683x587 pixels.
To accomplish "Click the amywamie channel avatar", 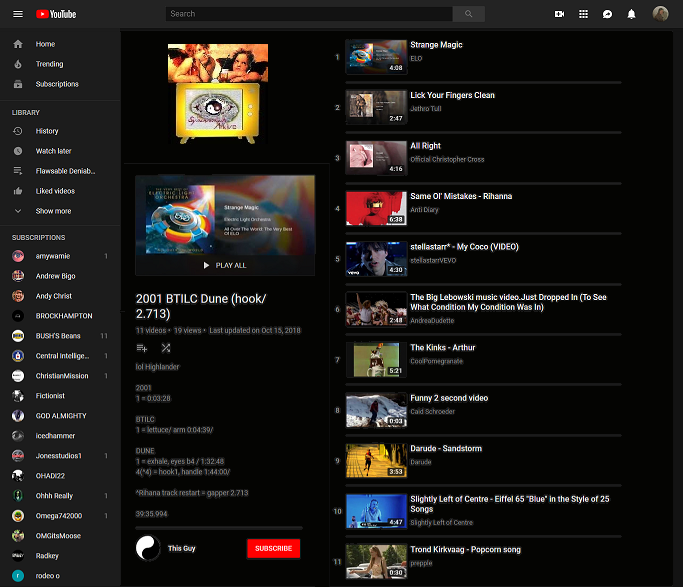I will (x=18, y=256).
